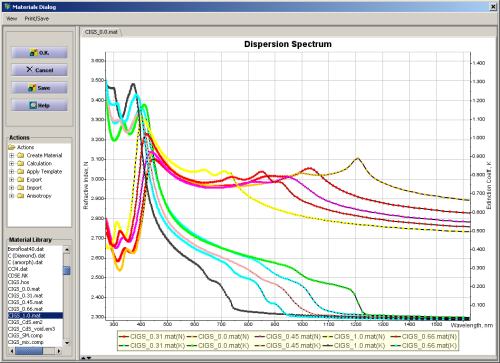Viewport: 500px width, 363px height.
Task: Click the Create Material folder icon
Action: pos(21,155)
